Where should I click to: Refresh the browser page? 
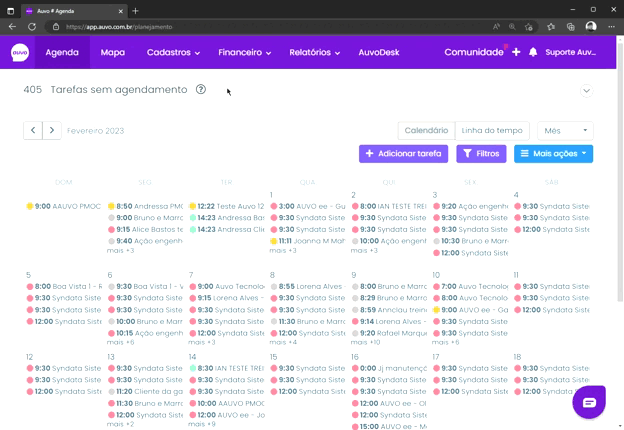pyautogui.click(x=31, y=27)
